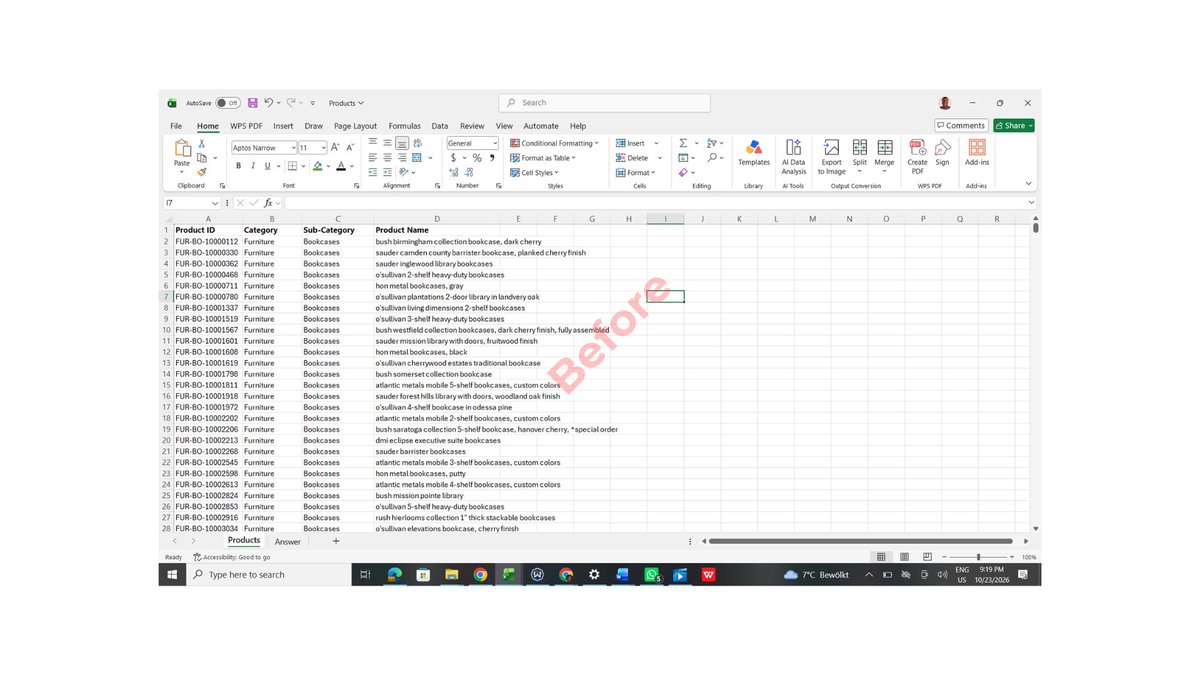Toggle Top Align button
This screenshot has width=1200, height=675.
[372, 143]
